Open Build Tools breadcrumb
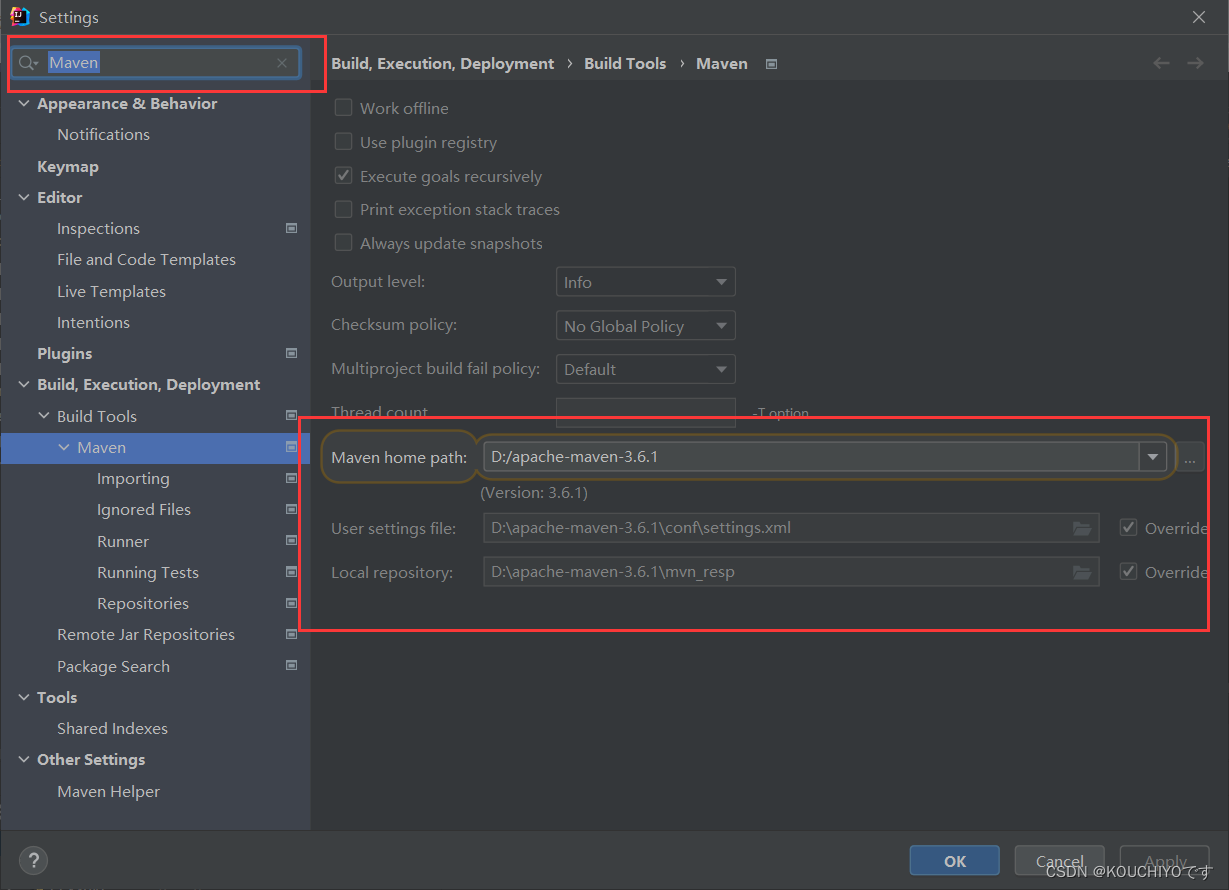The image size is (1229, 890). (x=625, y=63)
